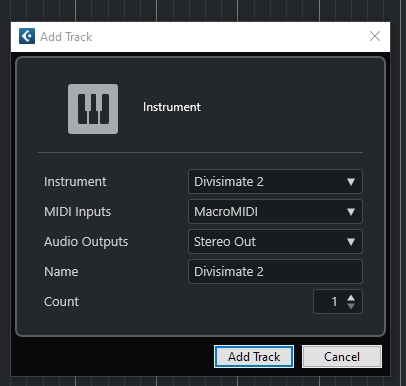Click the Instrument track type label

pyautogui.click(x=172, y=107)
